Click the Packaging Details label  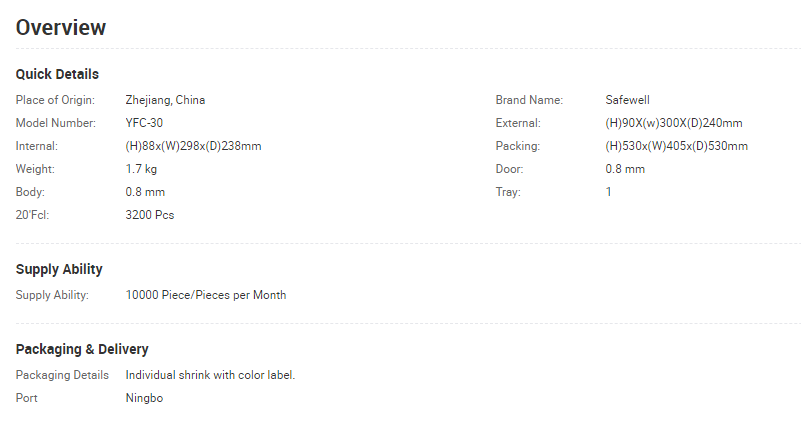coord(62,375)
